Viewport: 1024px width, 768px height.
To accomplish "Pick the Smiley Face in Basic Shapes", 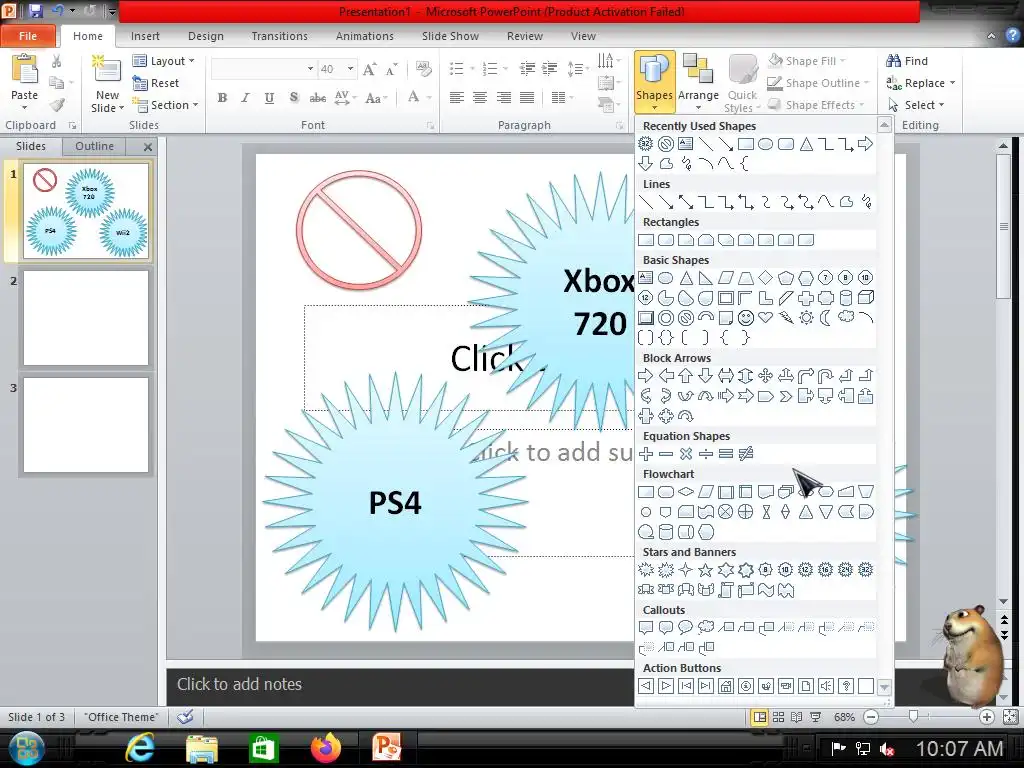I will tap(745, 318).
